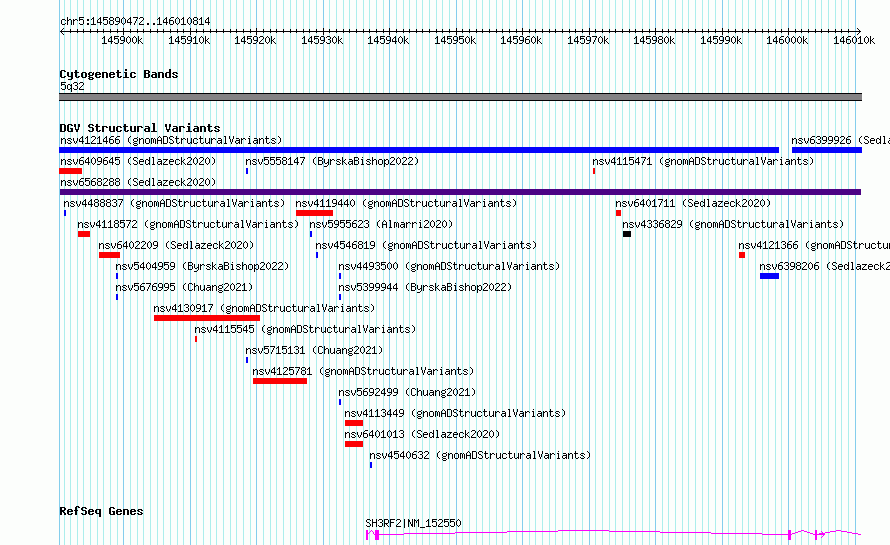Click nsv6401013 (Sedlazeck2020) label

click(422, 434)
